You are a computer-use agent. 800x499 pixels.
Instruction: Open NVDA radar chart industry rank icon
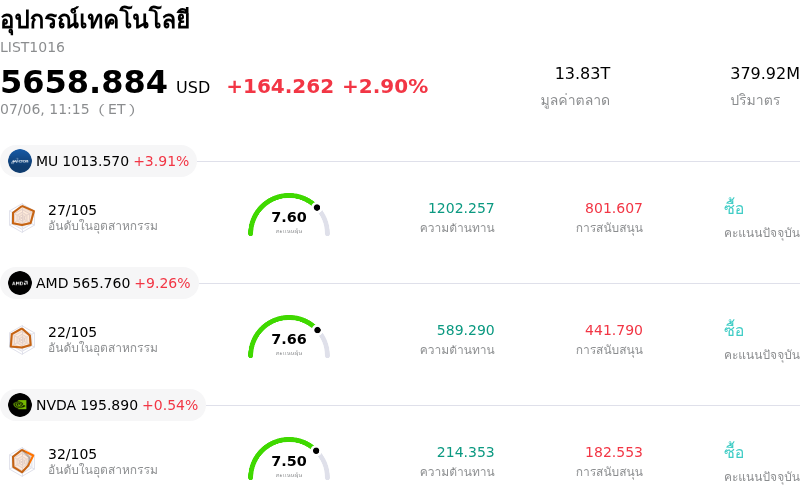[x=22, y=462]
